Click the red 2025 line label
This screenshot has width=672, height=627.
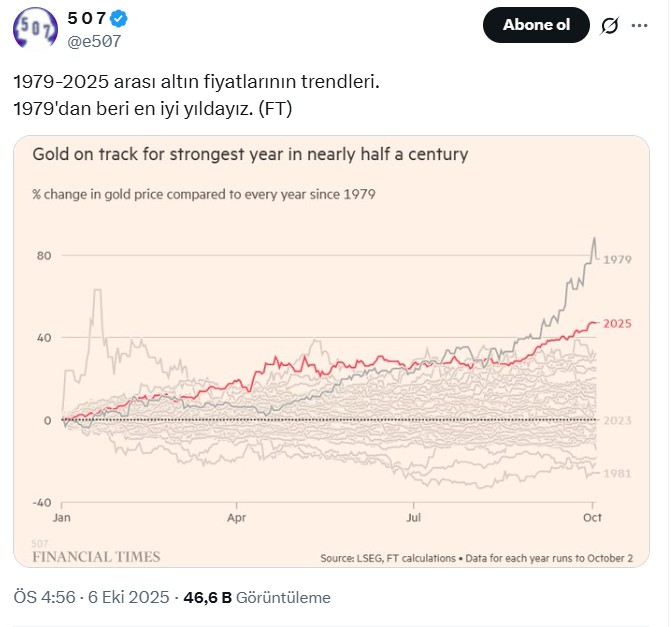click(x=619, y=324)
